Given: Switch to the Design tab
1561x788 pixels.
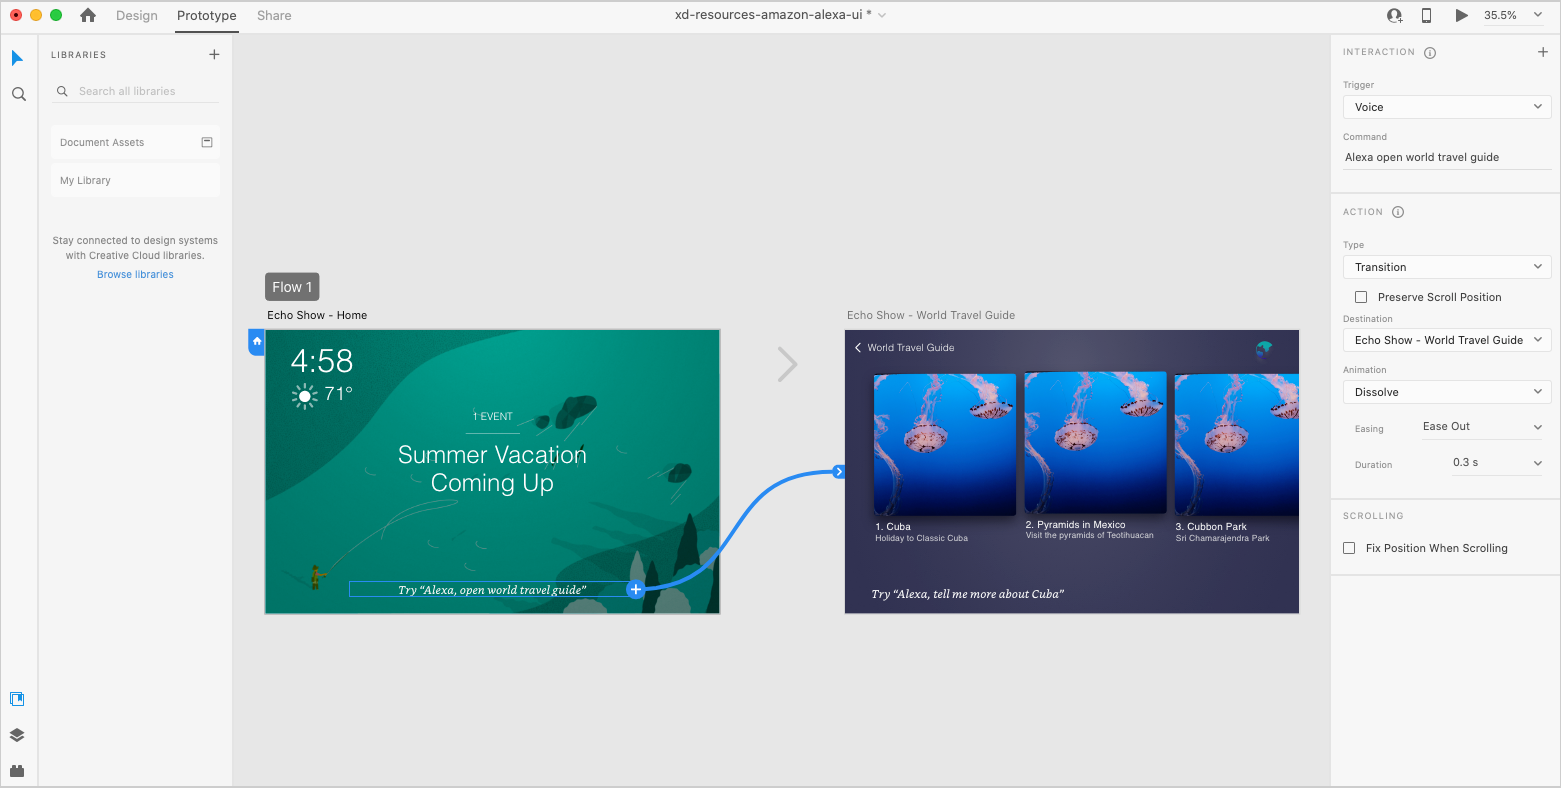Looking at the screenshot, I should coord(137,16).
